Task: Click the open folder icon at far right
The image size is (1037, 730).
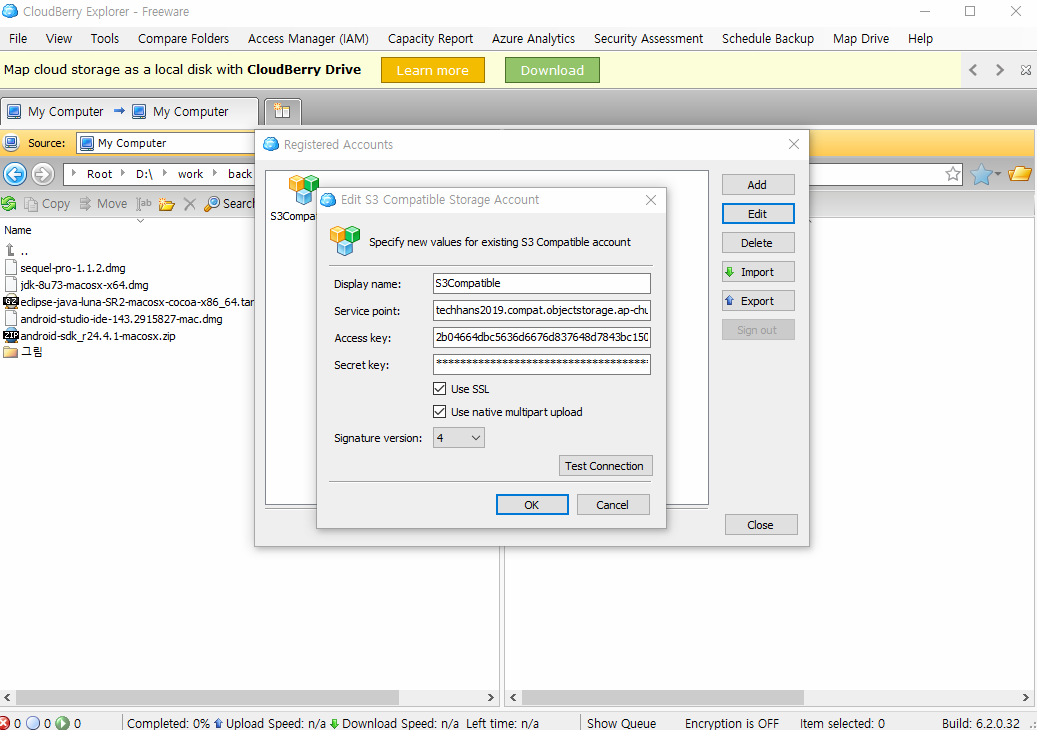Action: (x=1020, y=174)
